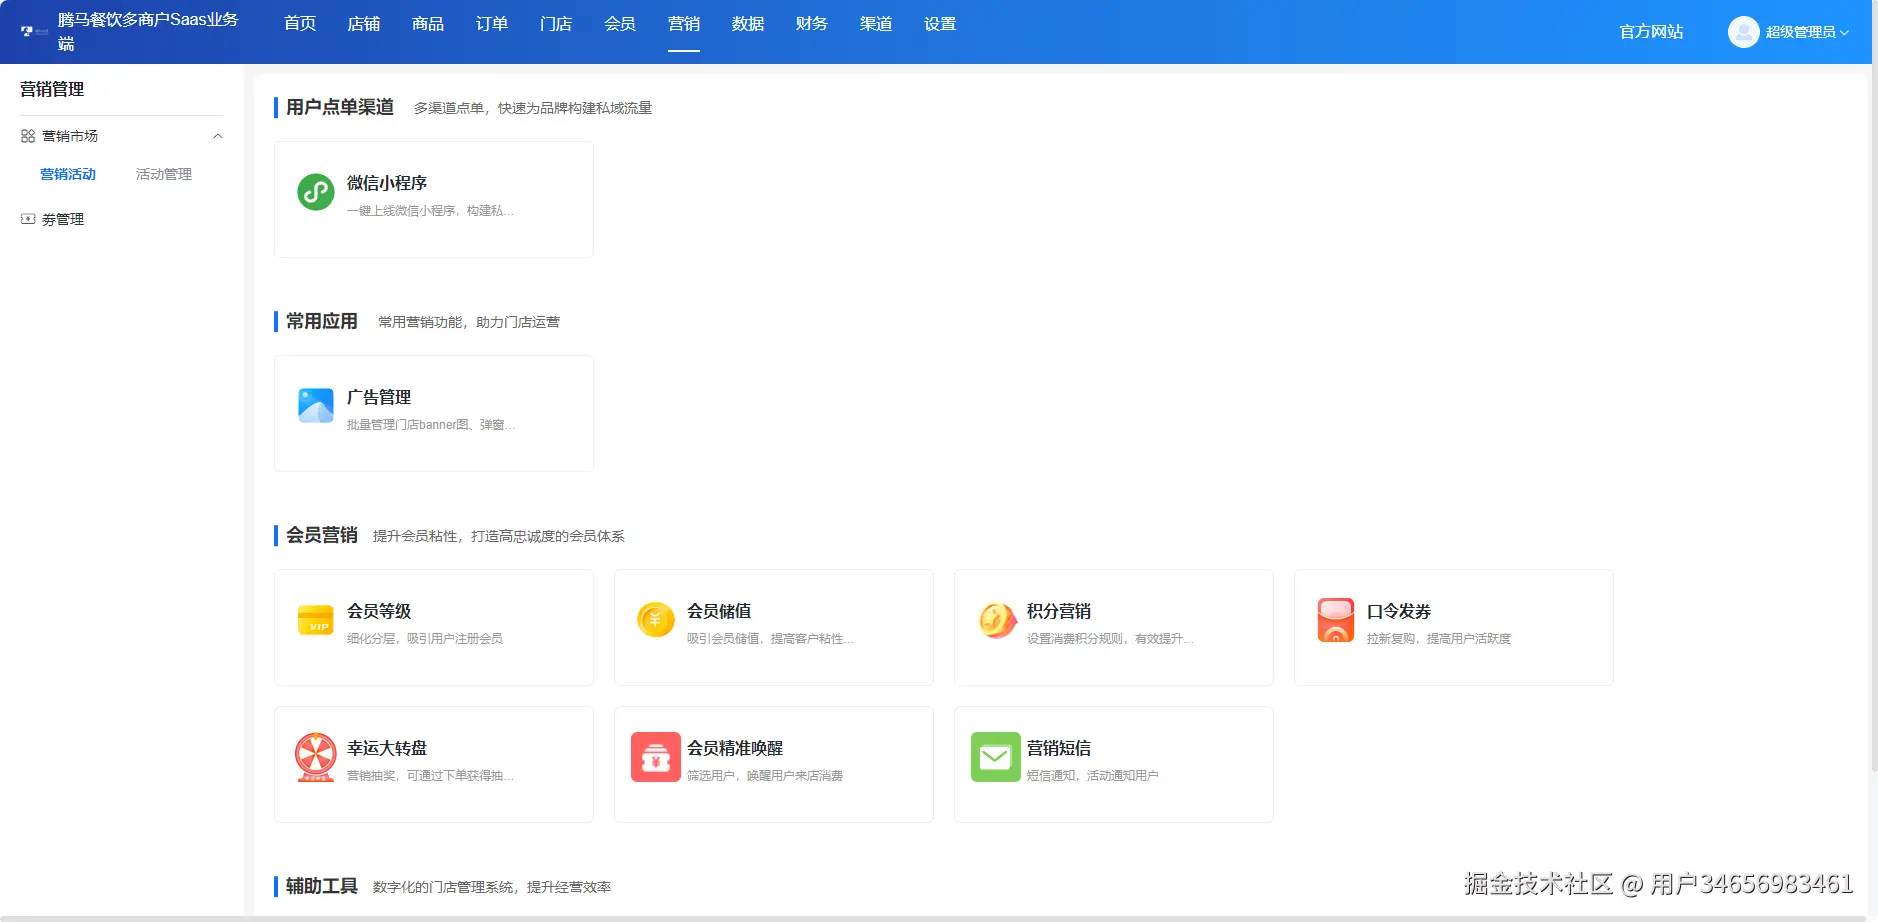Viewport: 1878px width, 922px height.
Task: Open the 超级管理员 account dropdown arrow
Action: pyautogui.click(x=1845, y=33)
